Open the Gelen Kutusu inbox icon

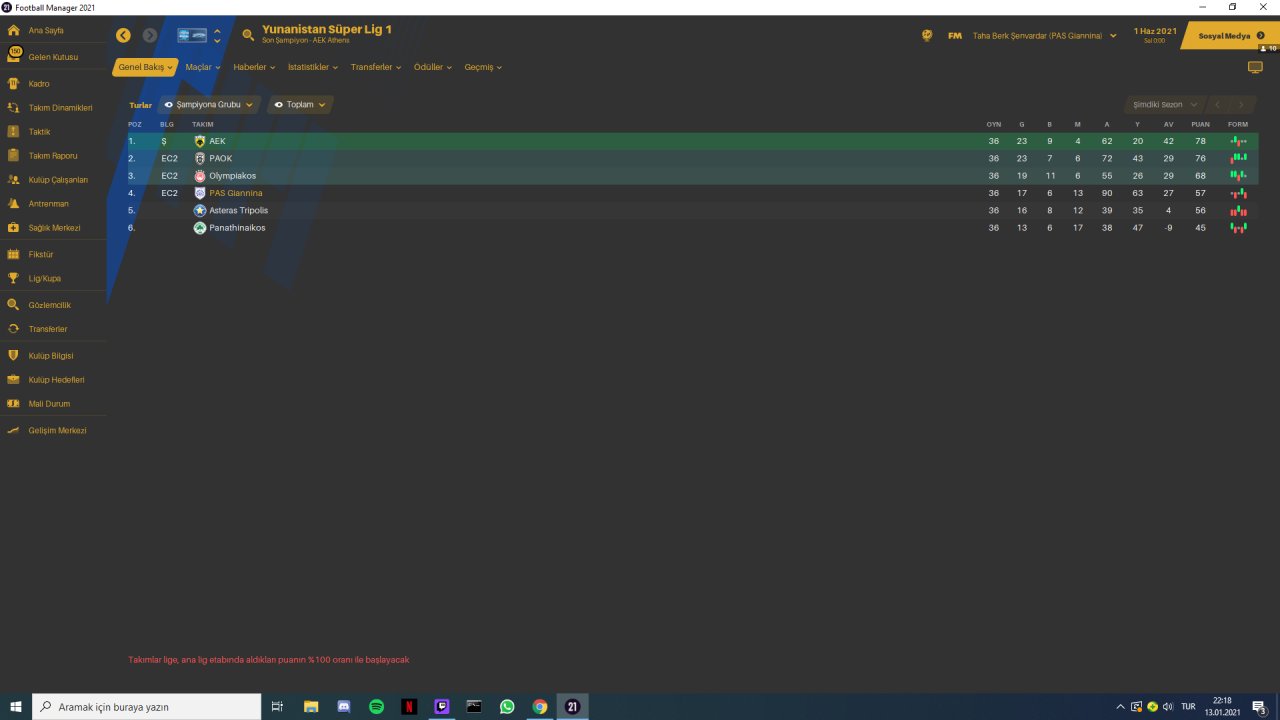pos(14,56)
